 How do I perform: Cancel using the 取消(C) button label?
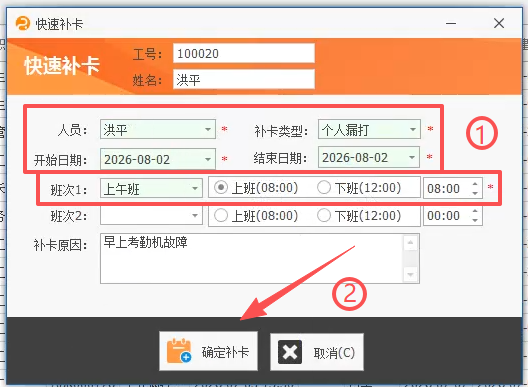(x=334, y=353)
